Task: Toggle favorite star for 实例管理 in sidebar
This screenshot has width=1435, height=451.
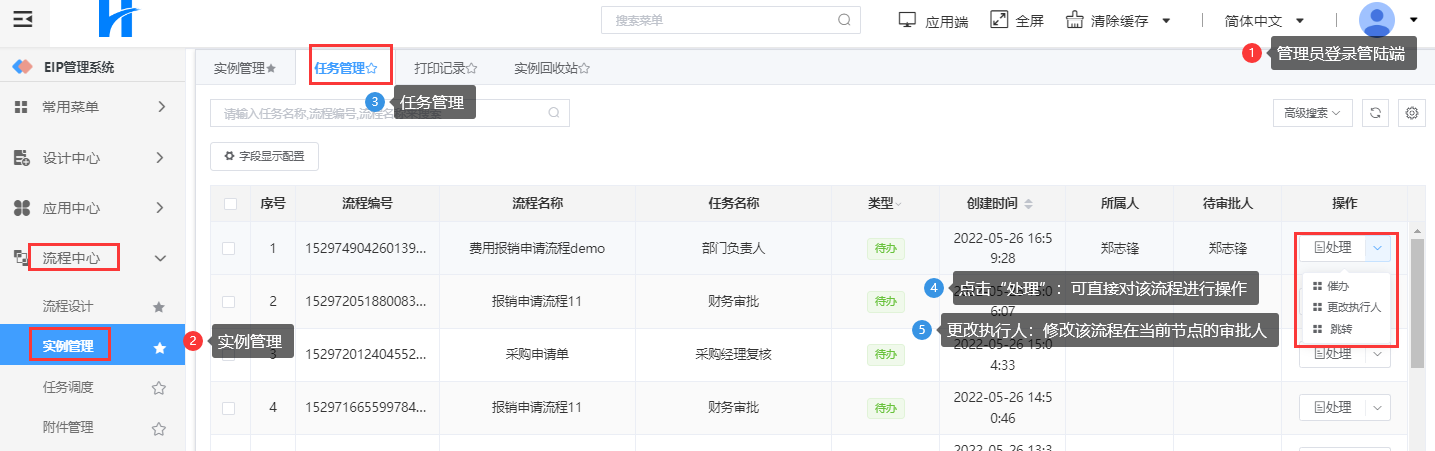Action: pyautogui.click(x=158, y=347)
